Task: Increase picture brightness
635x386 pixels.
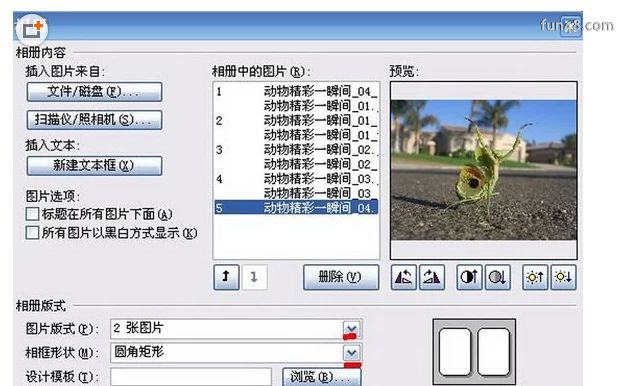Action: (x=535, y=277)
